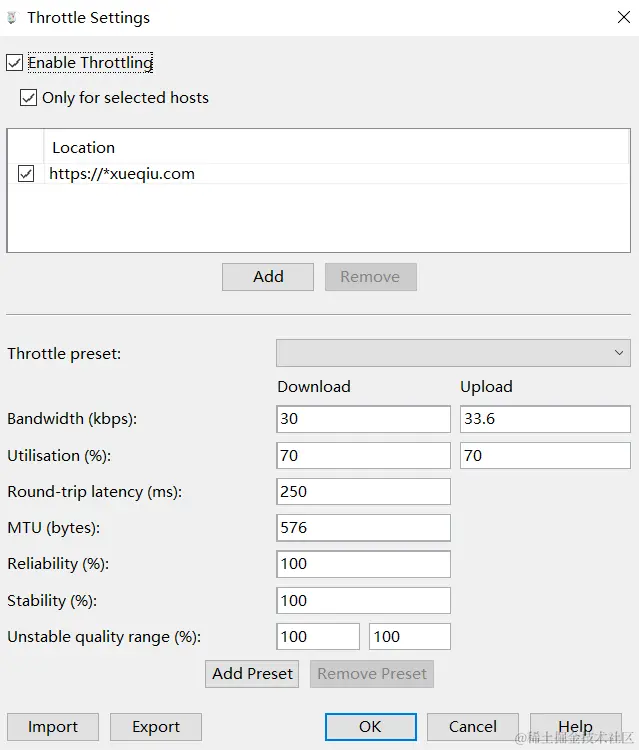Uncheck Only for selected hosts

(28, 98)
